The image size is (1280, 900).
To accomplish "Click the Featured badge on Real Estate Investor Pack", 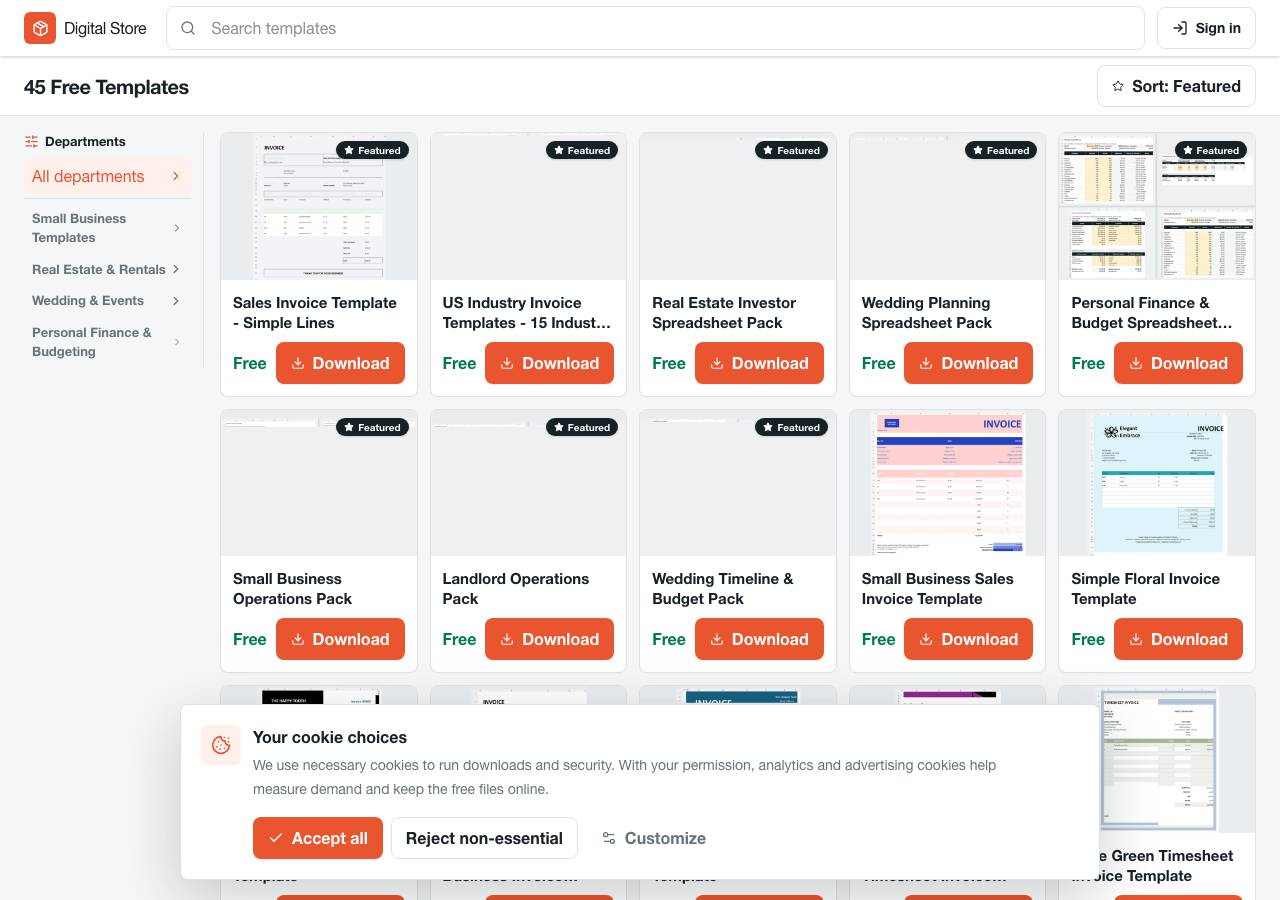I will click(x=791, y=150).
